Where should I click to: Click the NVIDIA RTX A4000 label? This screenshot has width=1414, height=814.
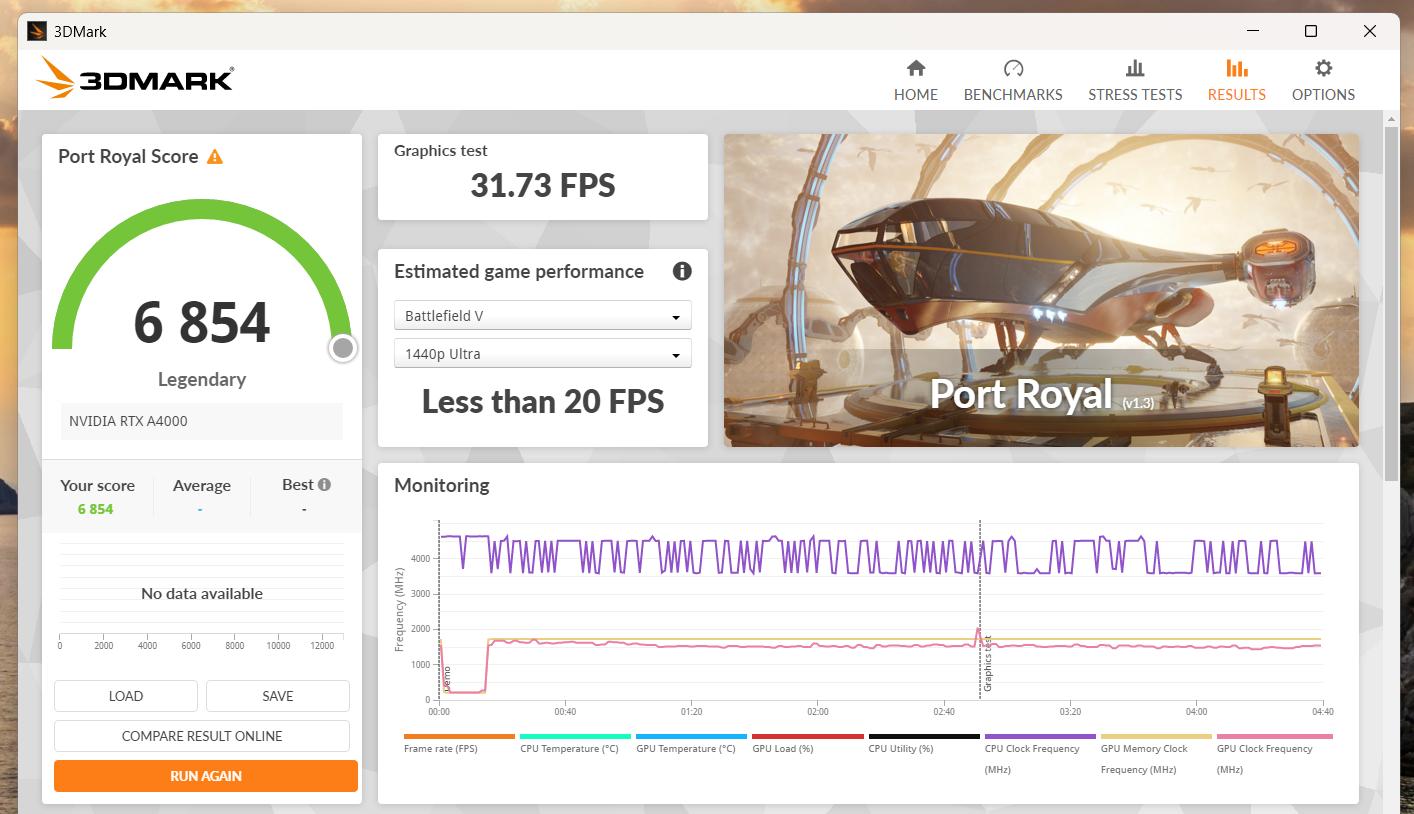tap(128, 421)
